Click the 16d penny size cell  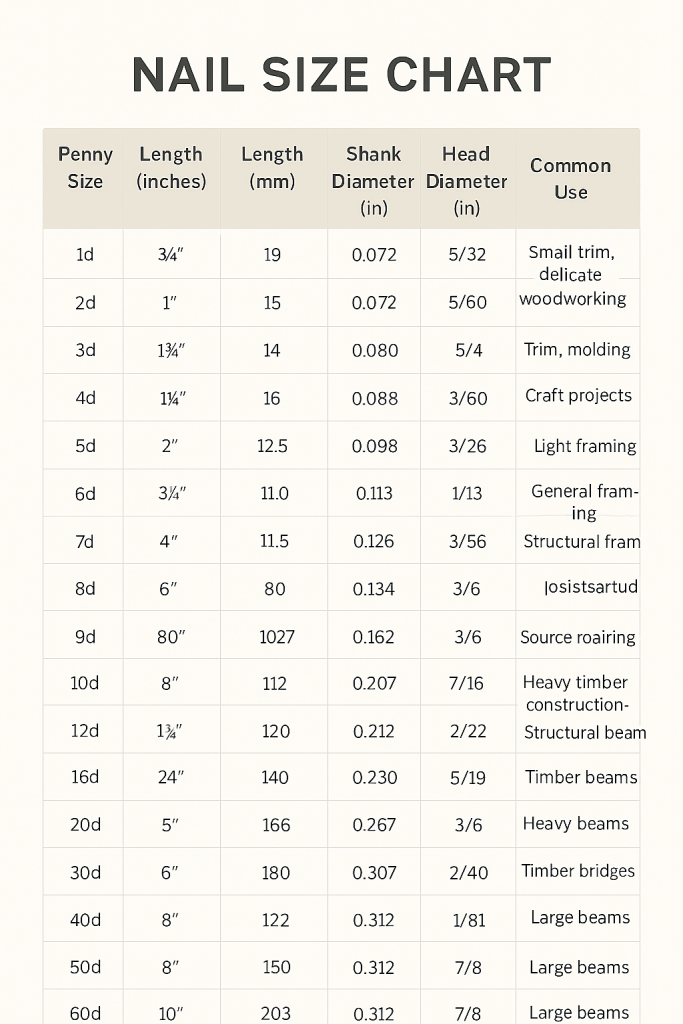coord(85,777)
